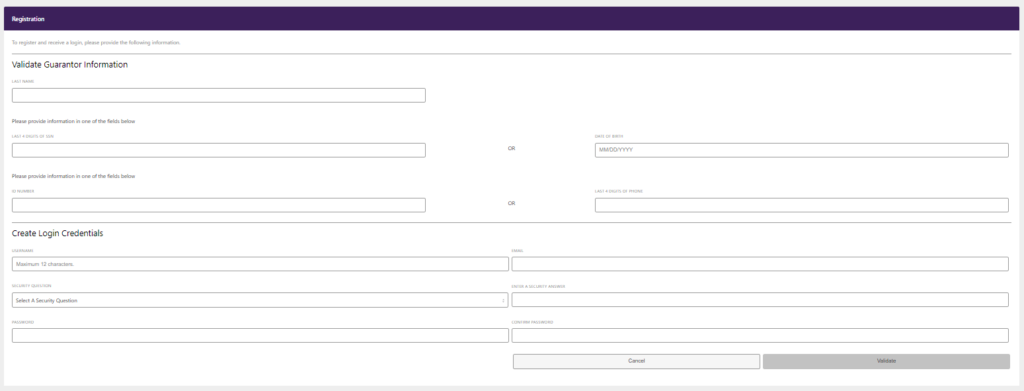Click the Cancel button

636,361
